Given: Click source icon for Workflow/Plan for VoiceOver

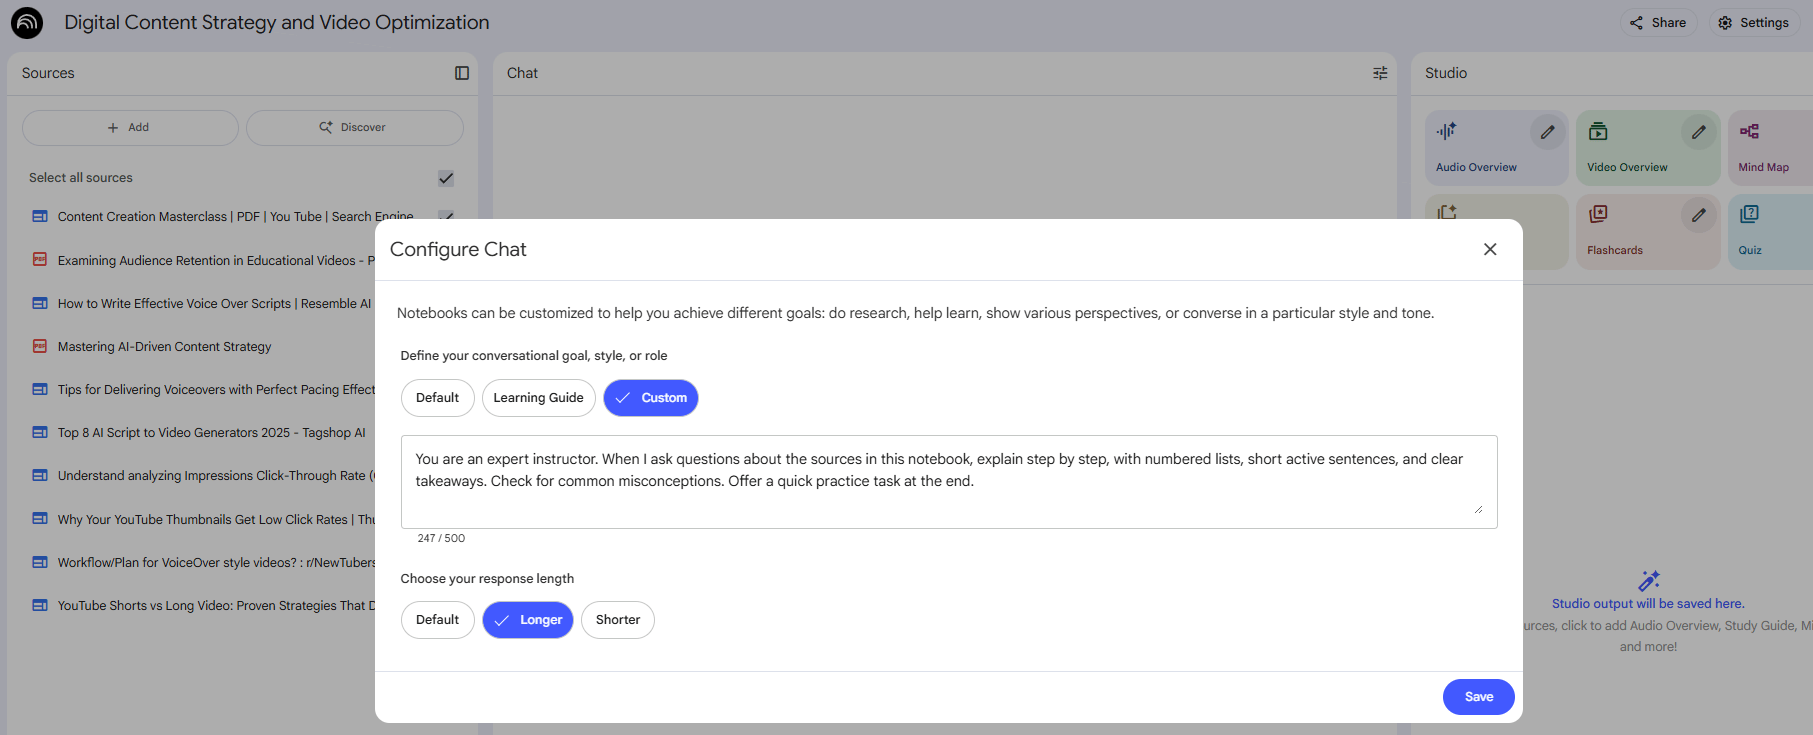Looking at the screenshot, I should tap(40, 562).
